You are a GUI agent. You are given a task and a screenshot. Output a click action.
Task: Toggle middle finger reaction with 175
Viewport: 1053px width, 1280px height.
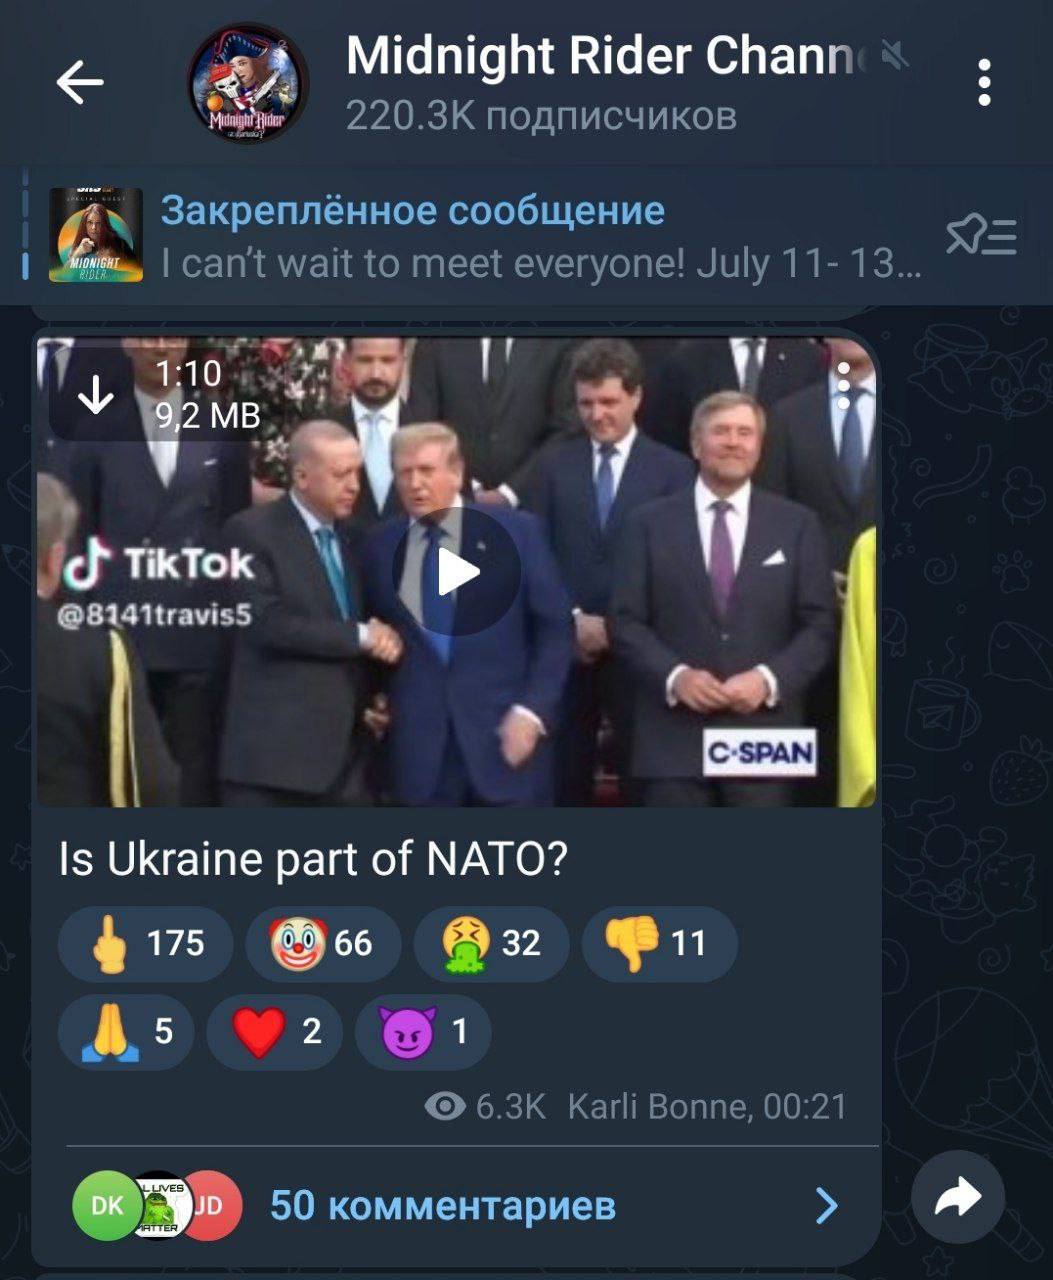point(146,943)
